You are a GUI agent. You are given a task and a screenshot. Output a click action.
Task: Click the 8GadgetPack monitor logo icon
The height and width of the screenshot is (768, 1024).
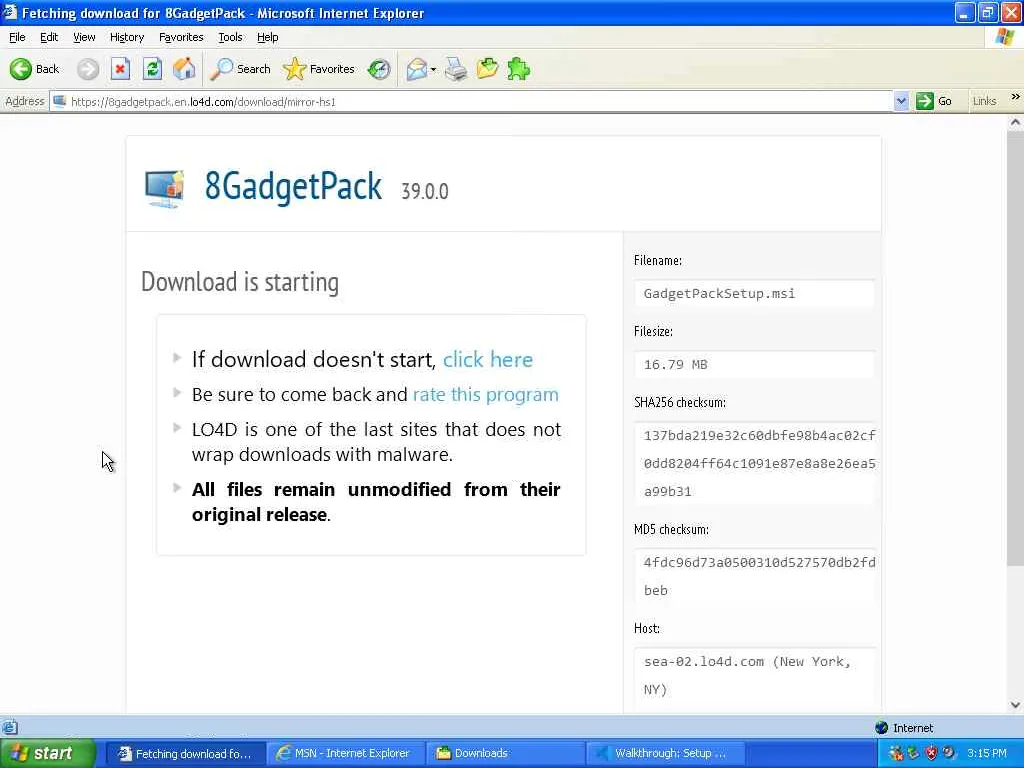(165, 189)
